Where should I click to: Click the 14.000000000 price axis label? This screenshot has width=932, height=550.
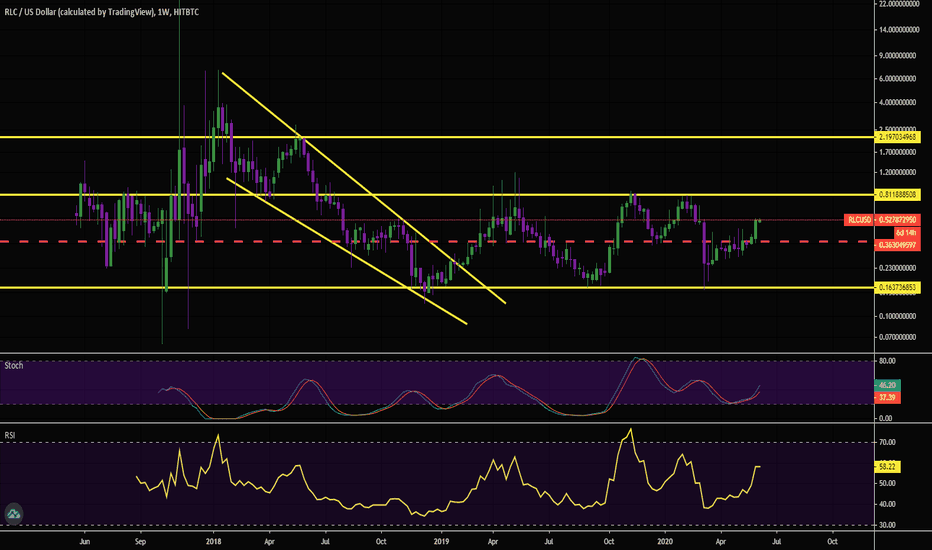898,29
